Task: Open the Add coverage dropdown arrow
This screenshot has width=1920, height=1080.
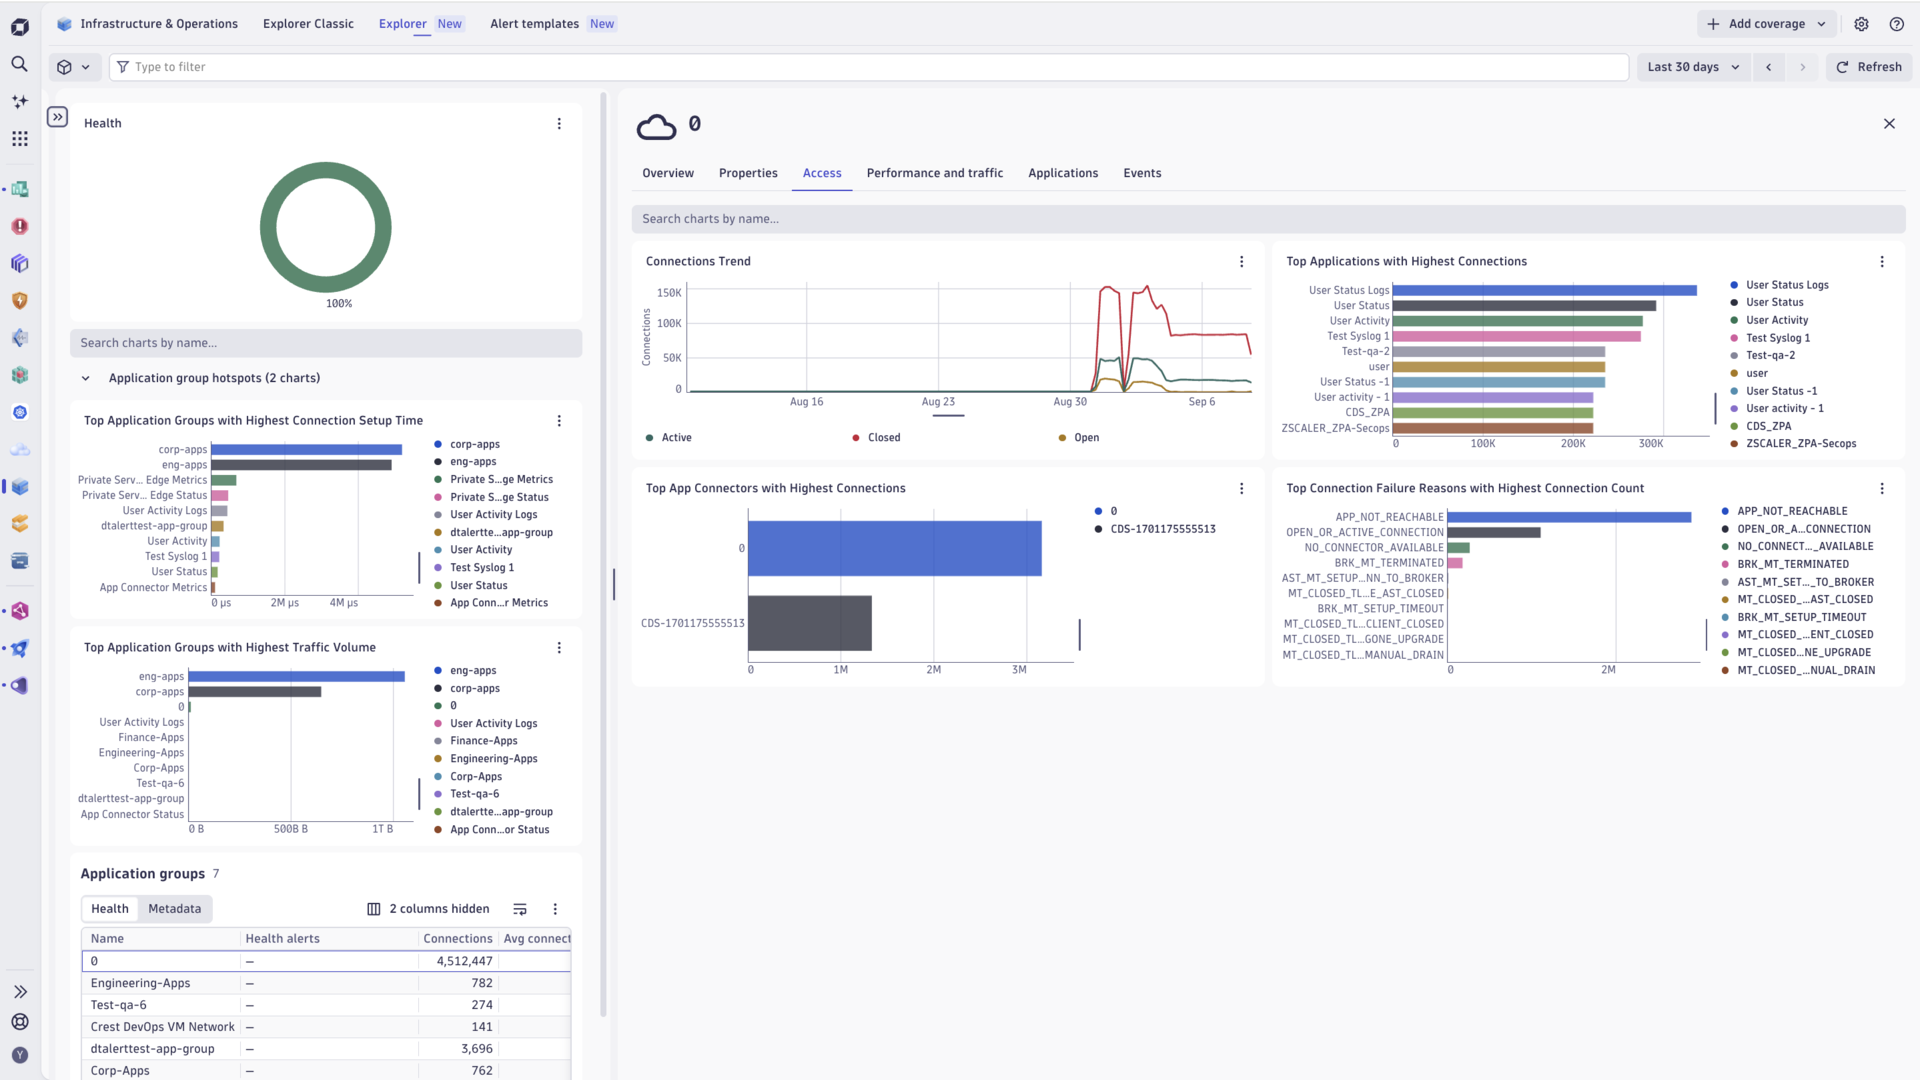Action: tap(1821, 24)
